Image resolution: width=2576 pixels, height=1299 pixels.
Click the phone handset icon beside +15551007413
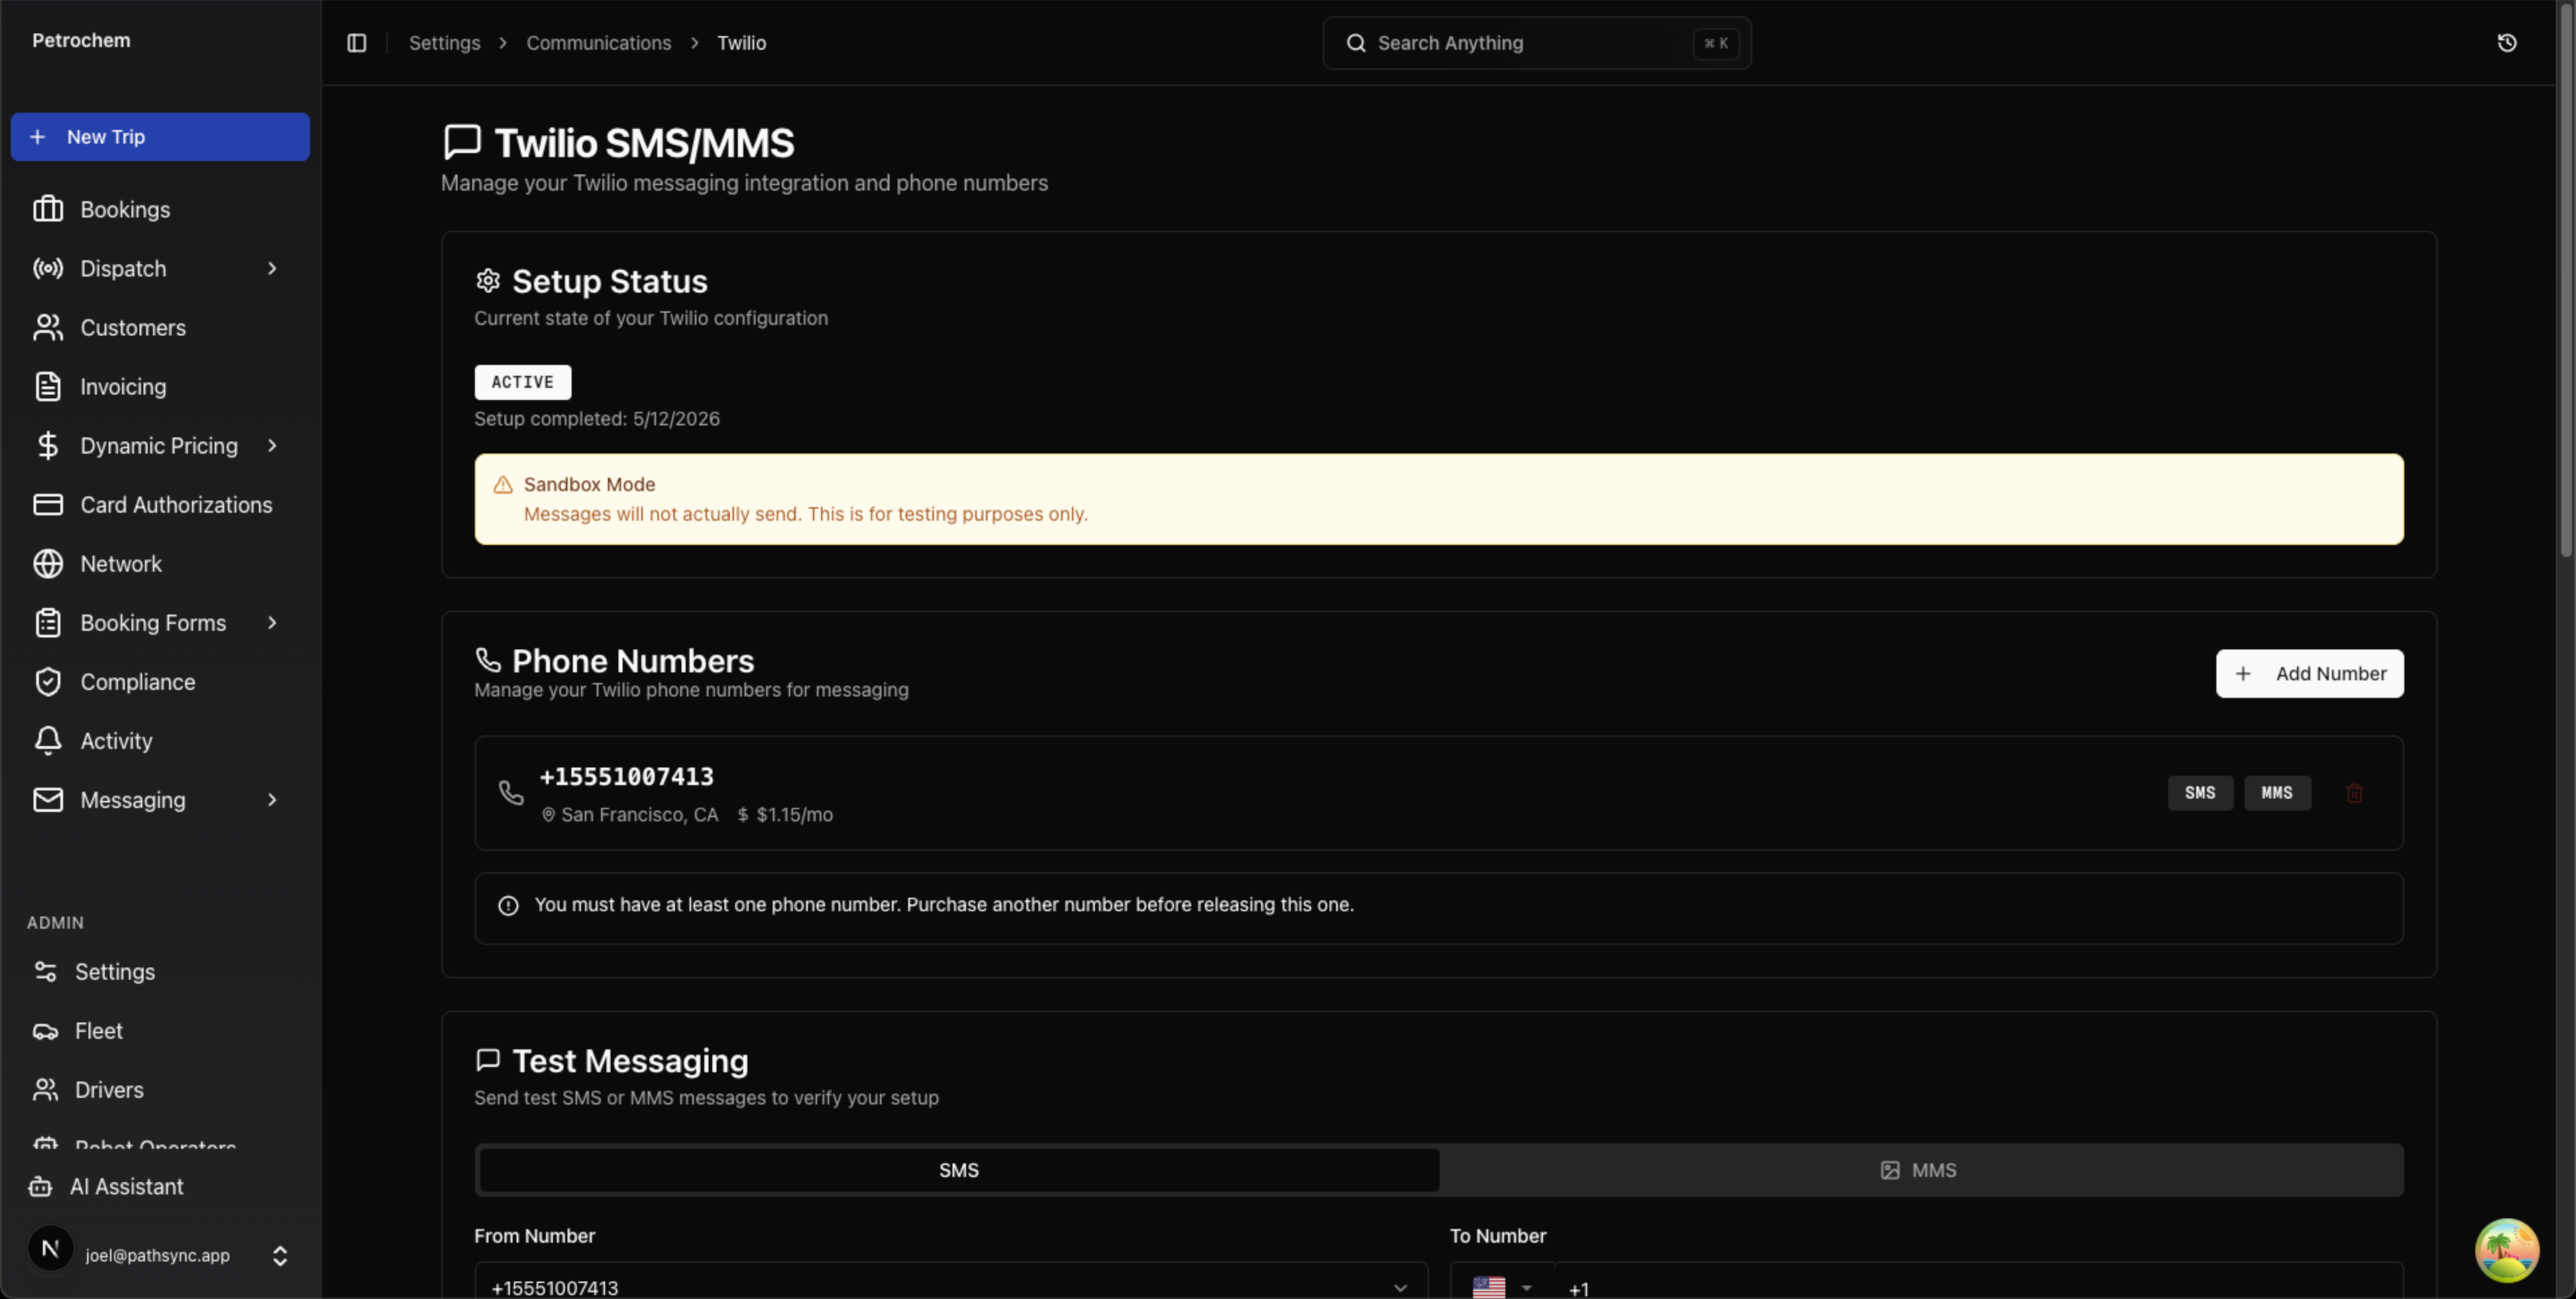pos(511,793)
